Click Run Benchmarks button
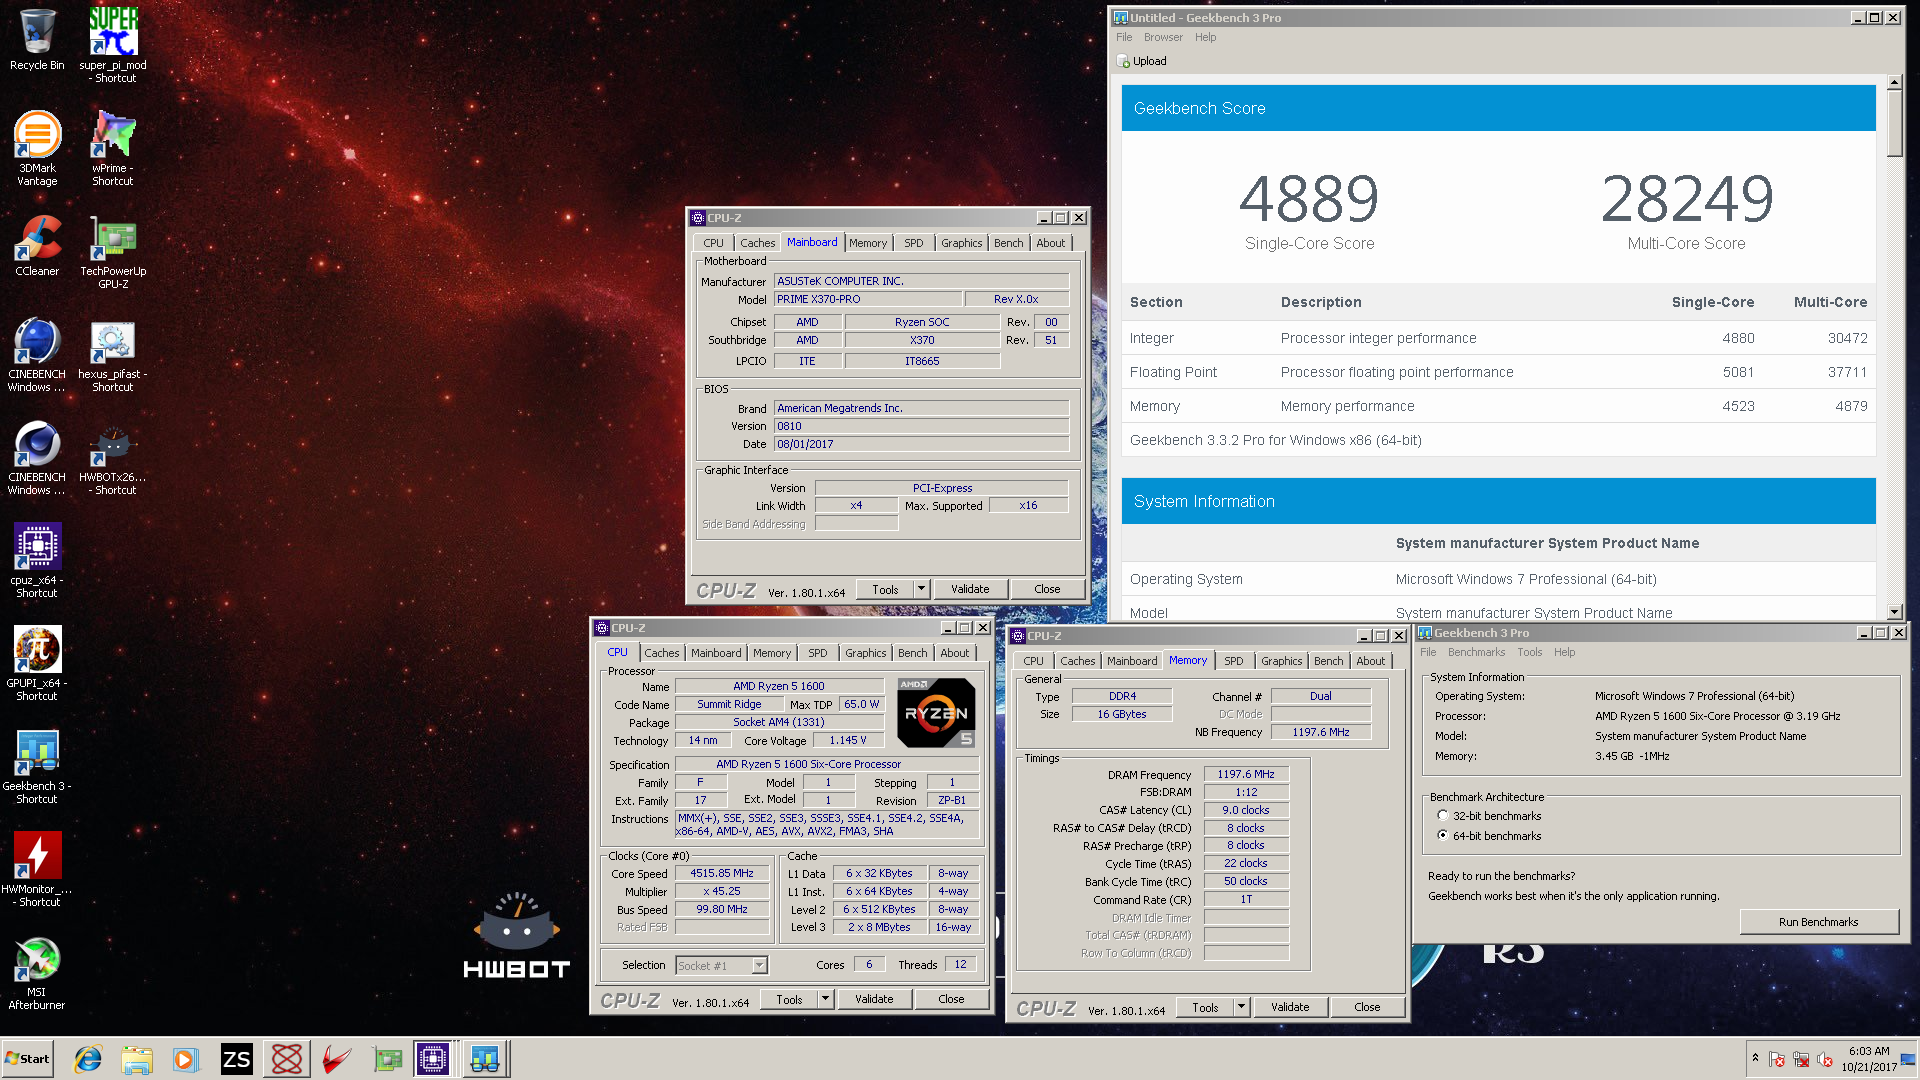 point(1818,922)
